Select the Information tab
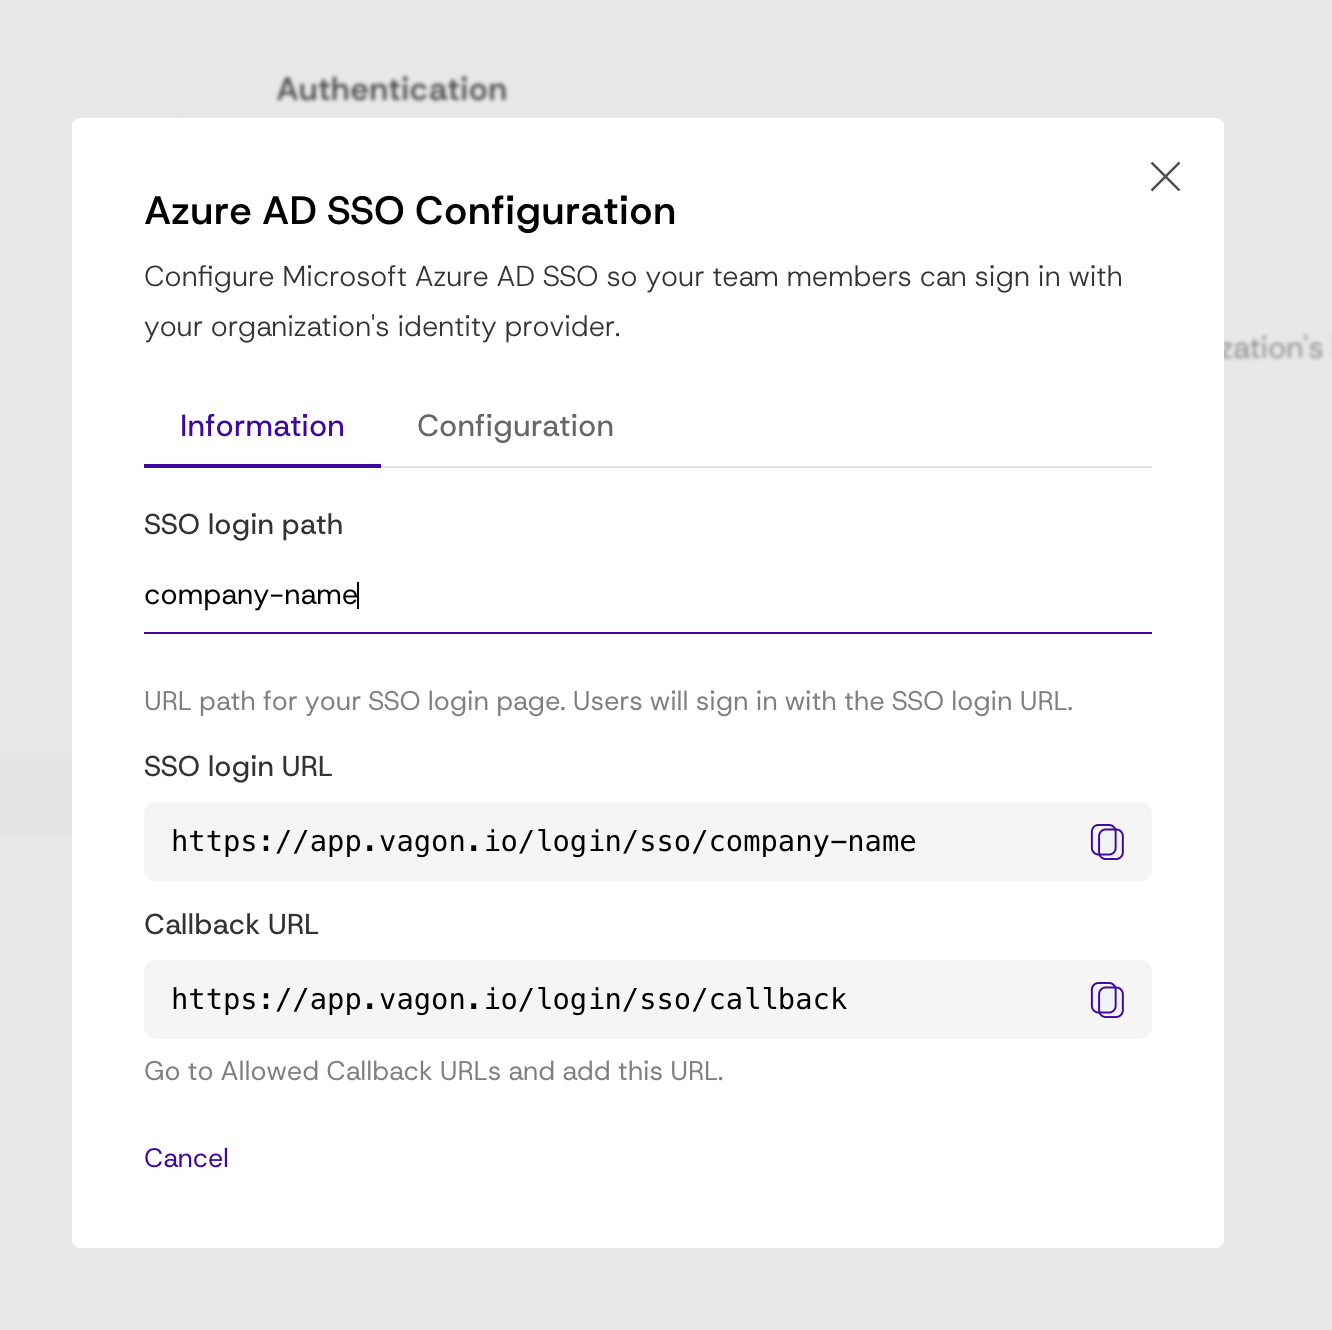 coord(262,427)
